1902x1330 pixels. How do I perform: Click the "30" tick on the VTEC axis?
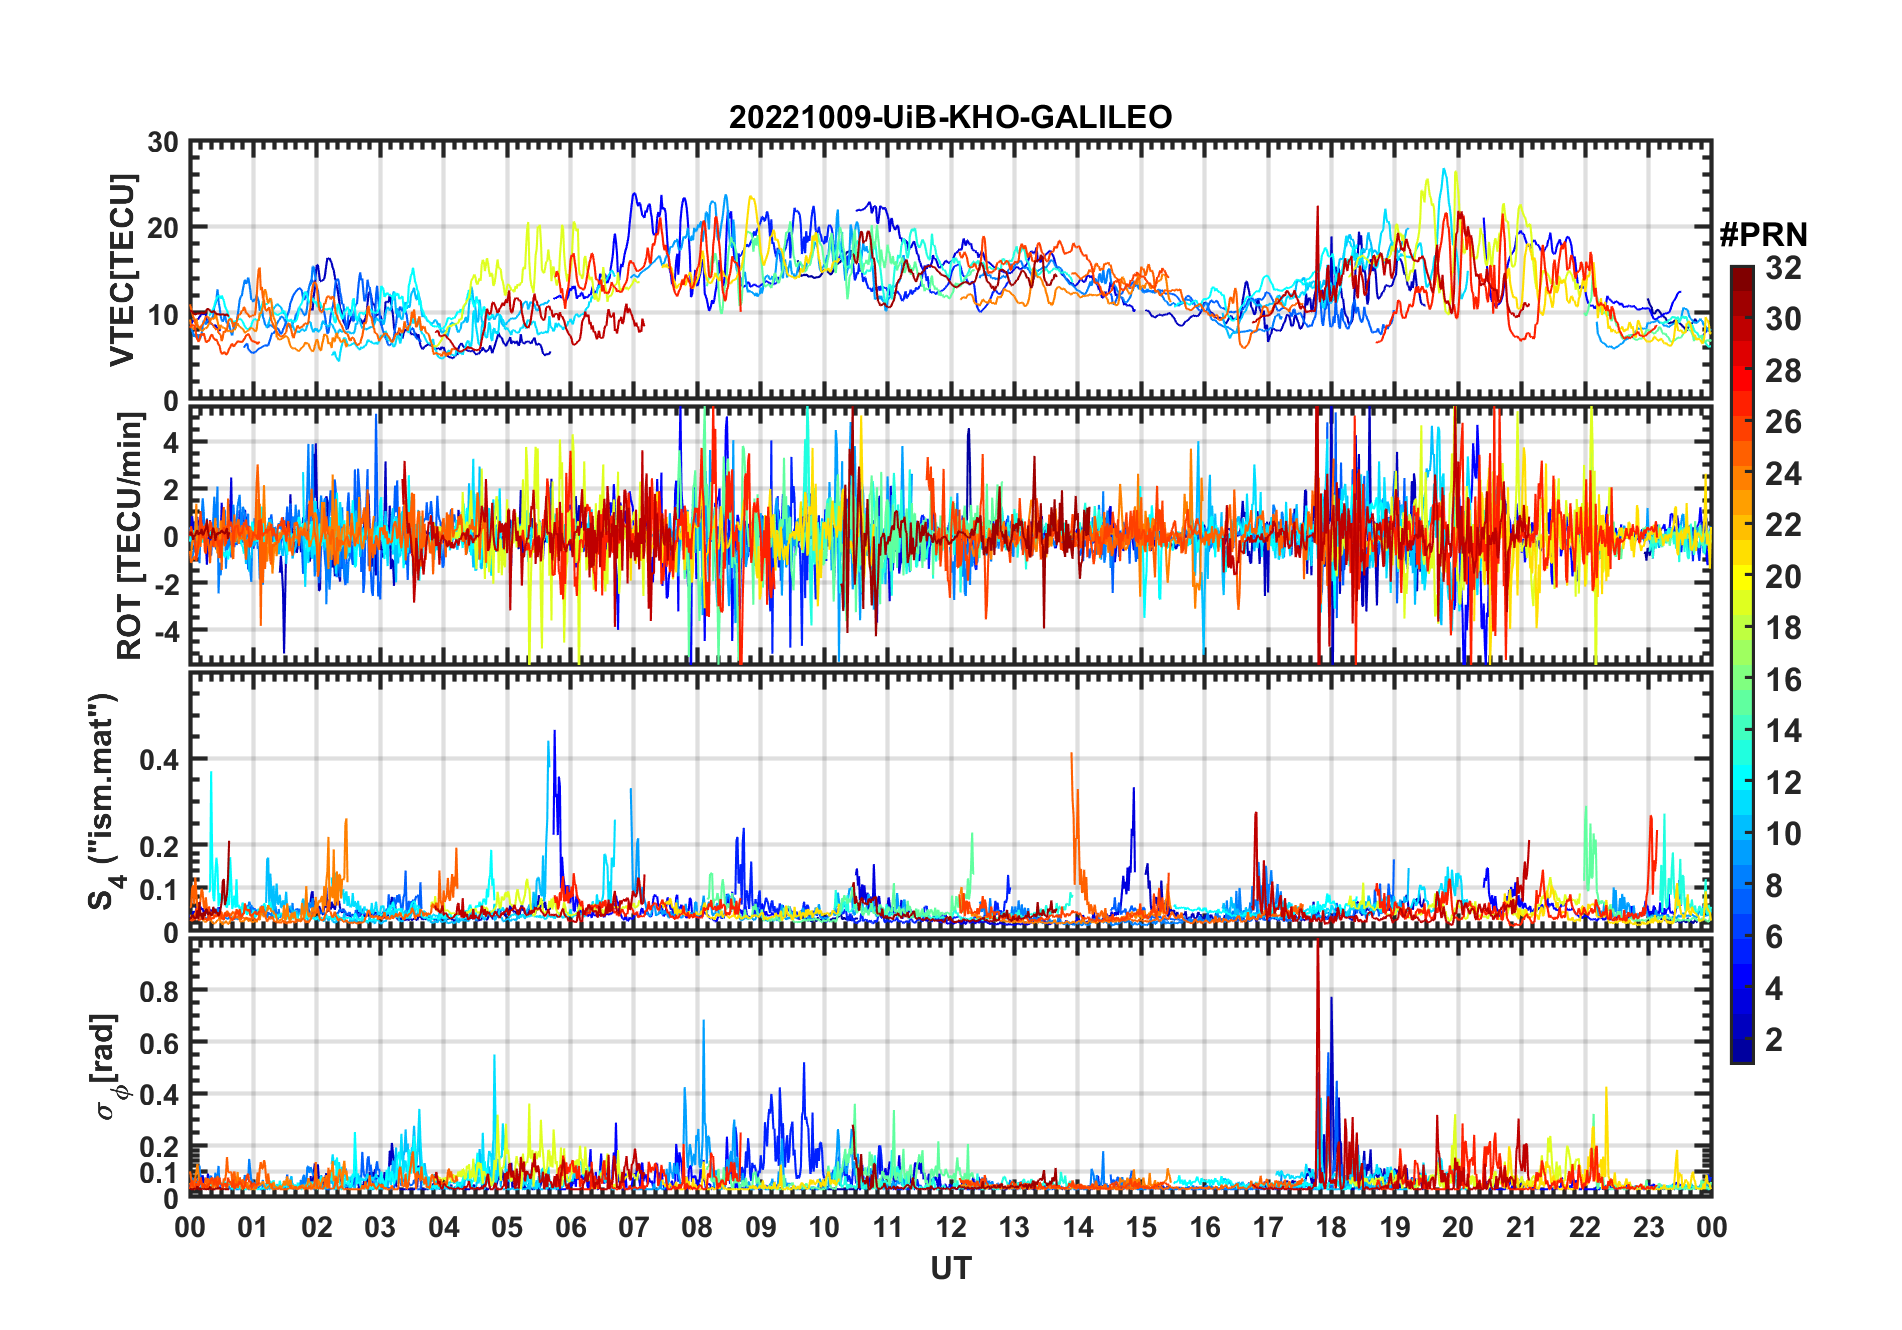click(x=163, y=143)
